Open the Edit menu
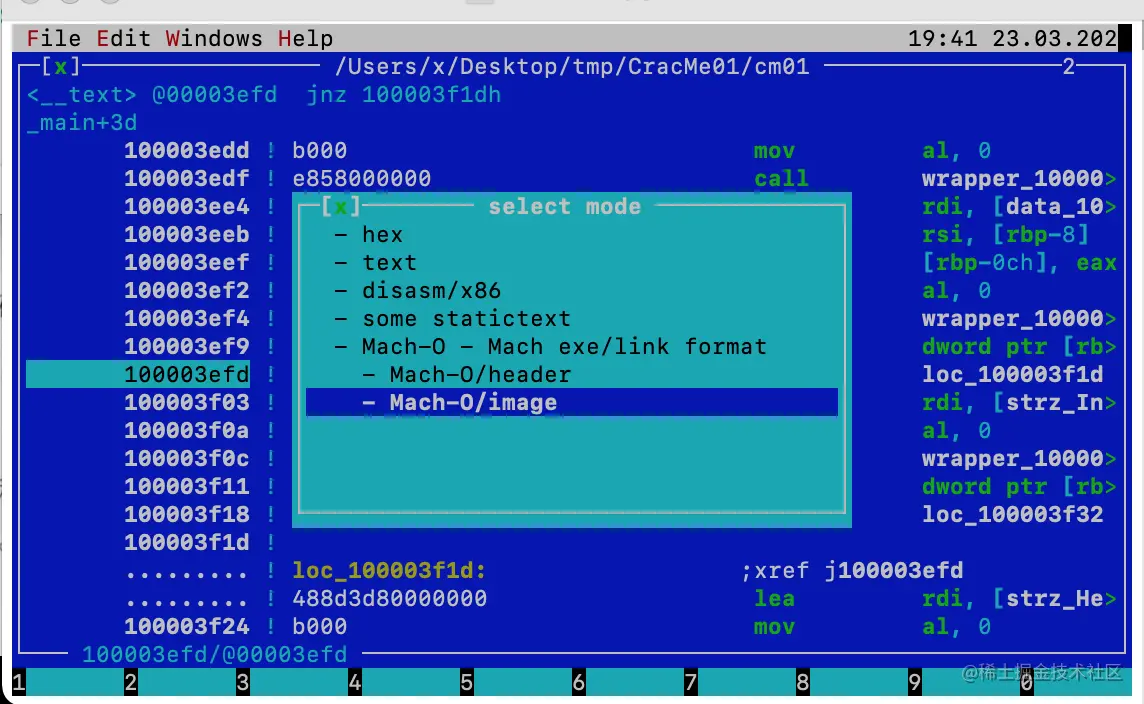 123,38
